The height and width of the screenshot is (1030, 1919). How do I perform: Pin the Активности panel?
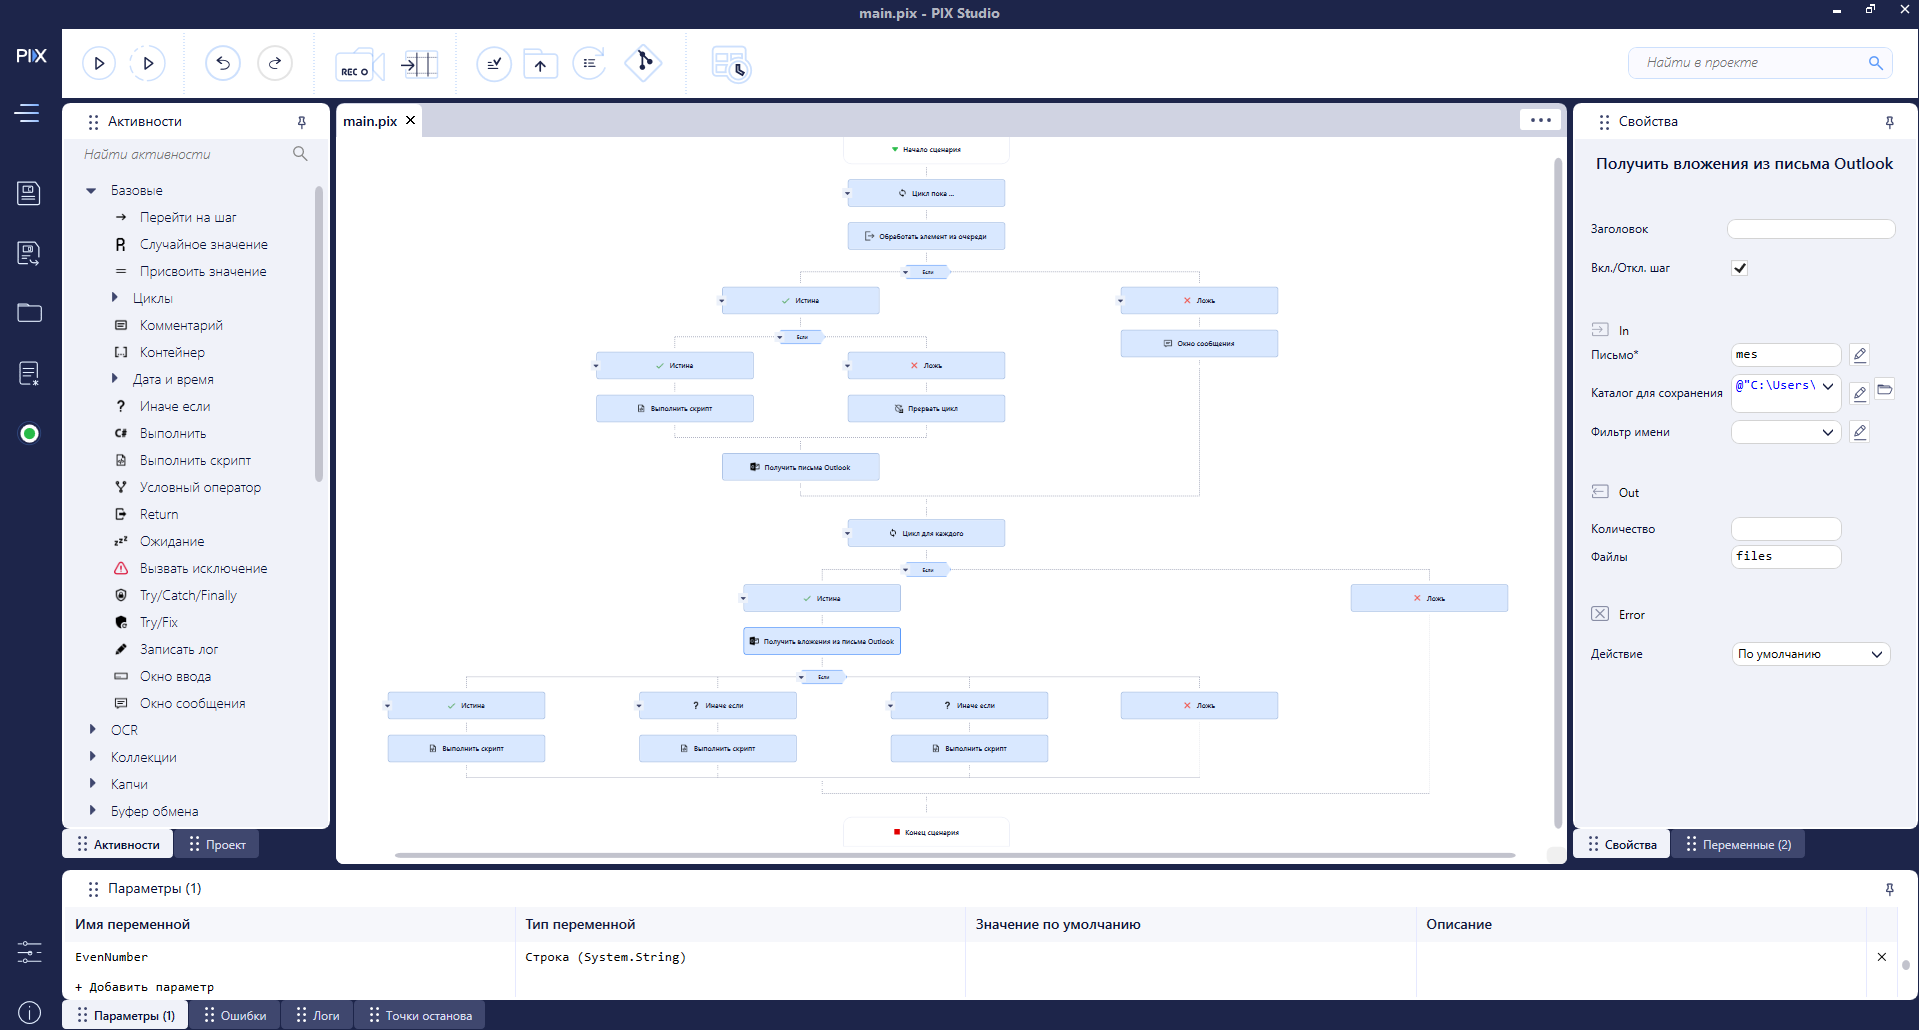(301, 122)
